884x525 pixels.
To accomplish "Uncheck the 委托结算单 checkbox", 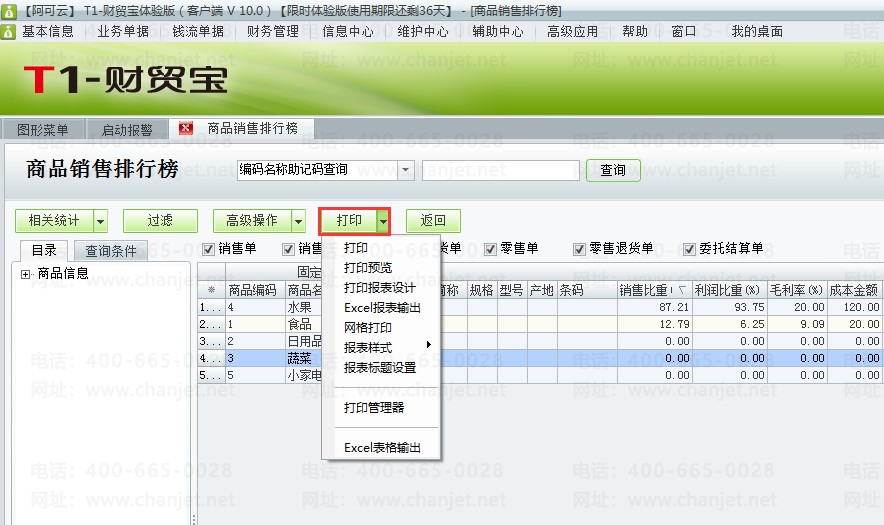I will pyautogui.click(x=689, y=249).
